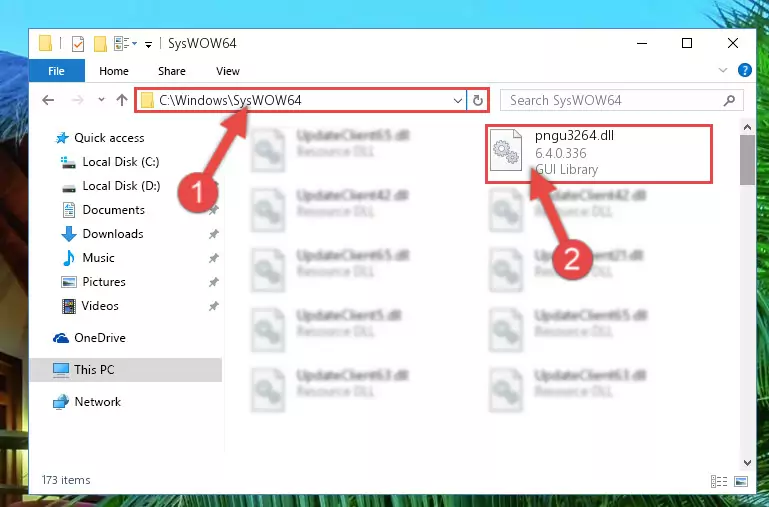Viewport: 769px width, 507px height.
Task: Open Local Disk (C:) in sidebar
Action: [110, 162]
